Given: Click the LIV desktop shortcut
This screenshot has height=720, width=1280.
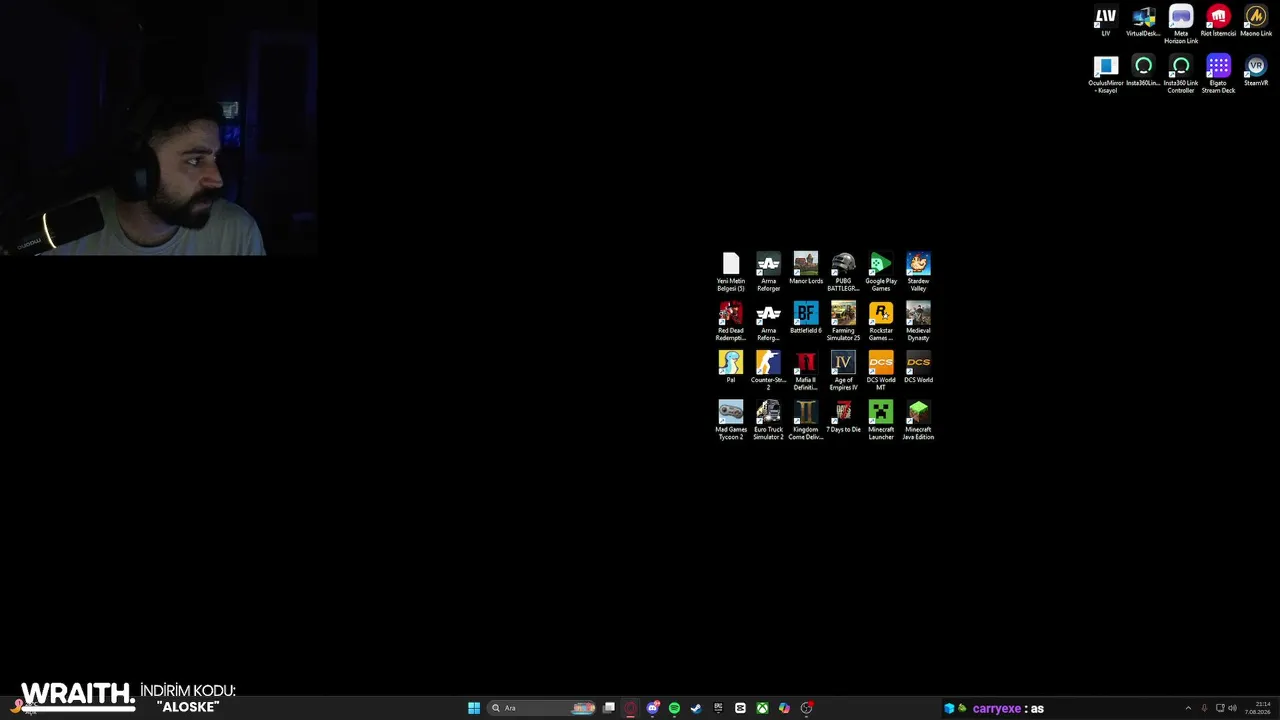Looking at the screenshot, I should coord(1106,21).
